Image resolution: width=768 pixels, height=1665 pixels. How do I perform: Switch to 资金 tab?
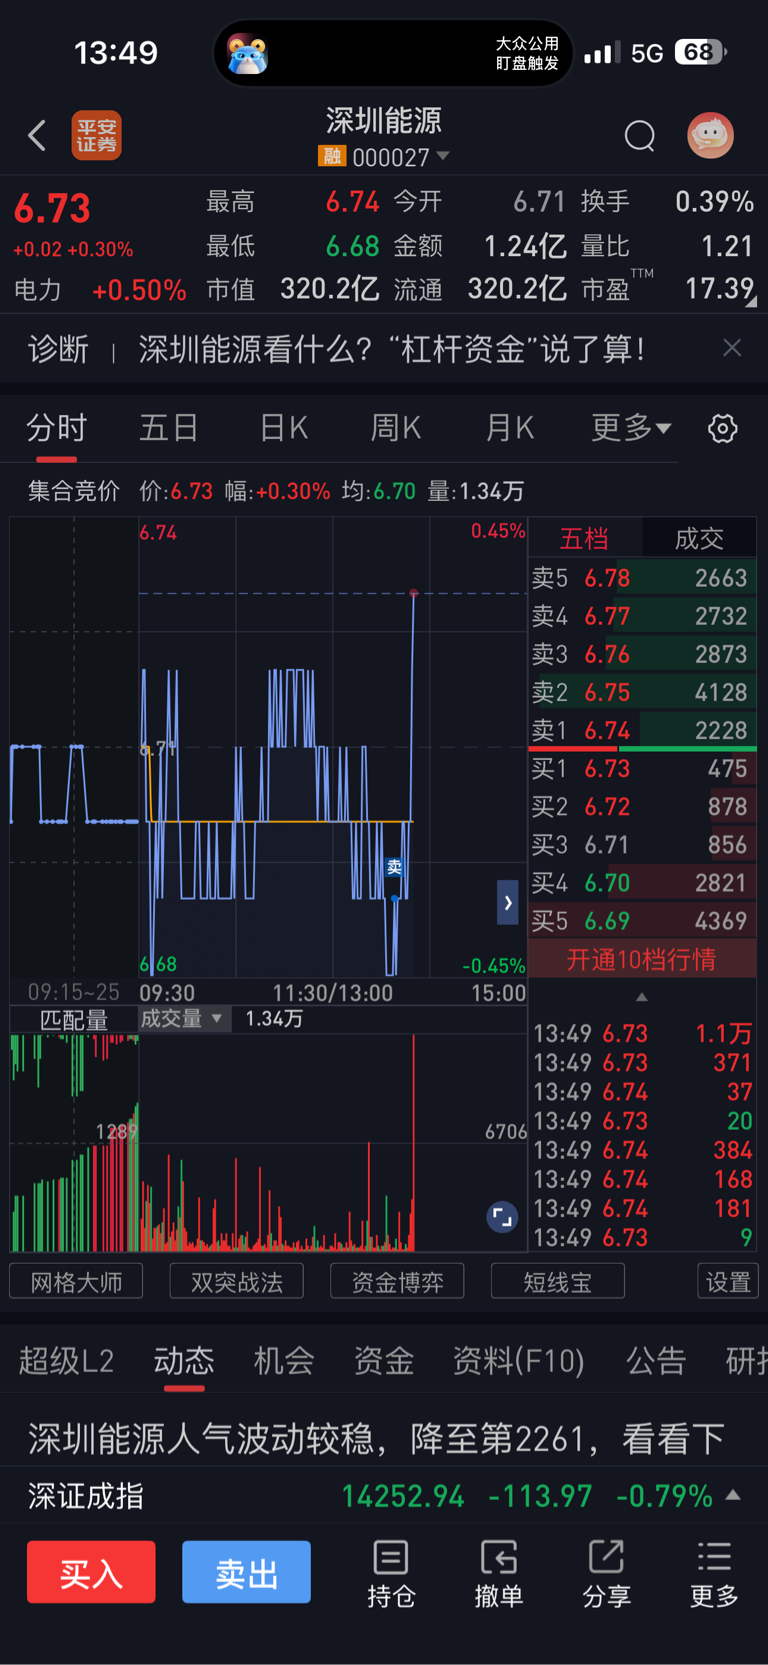(x=384, y=1361)
